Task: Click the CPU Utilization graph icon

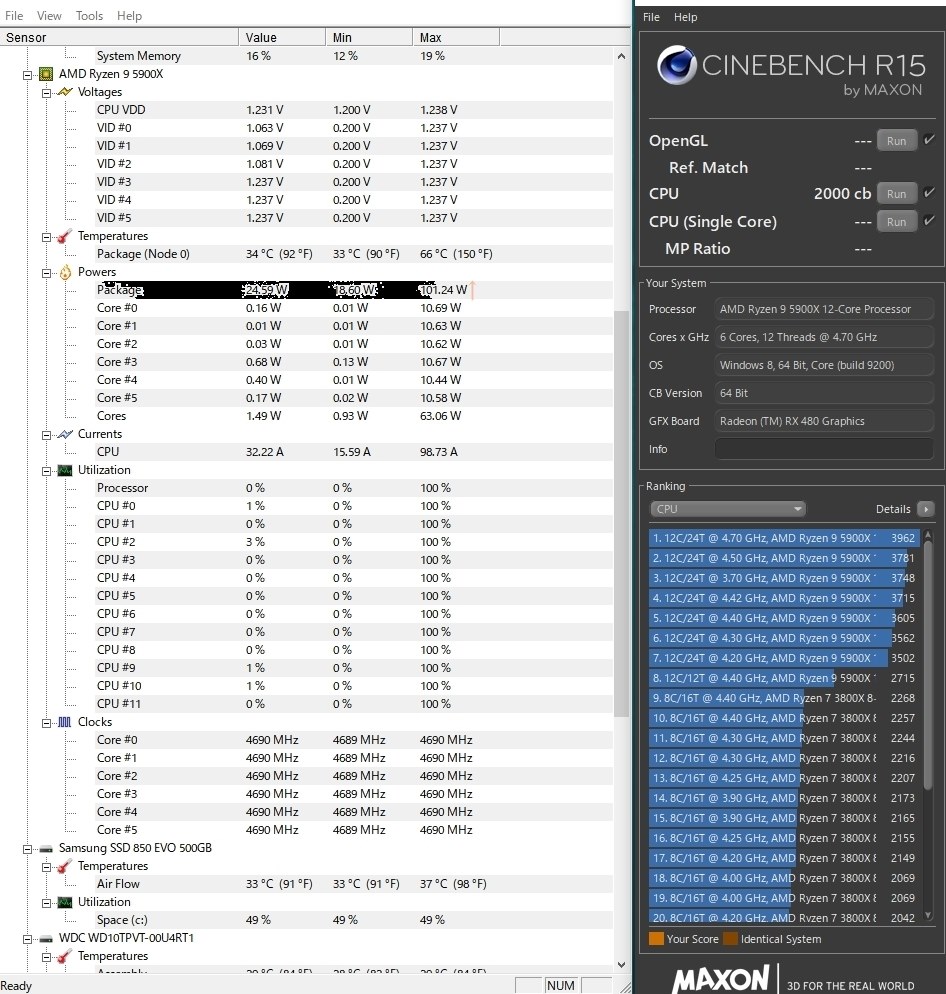Action: click(65, 470)
